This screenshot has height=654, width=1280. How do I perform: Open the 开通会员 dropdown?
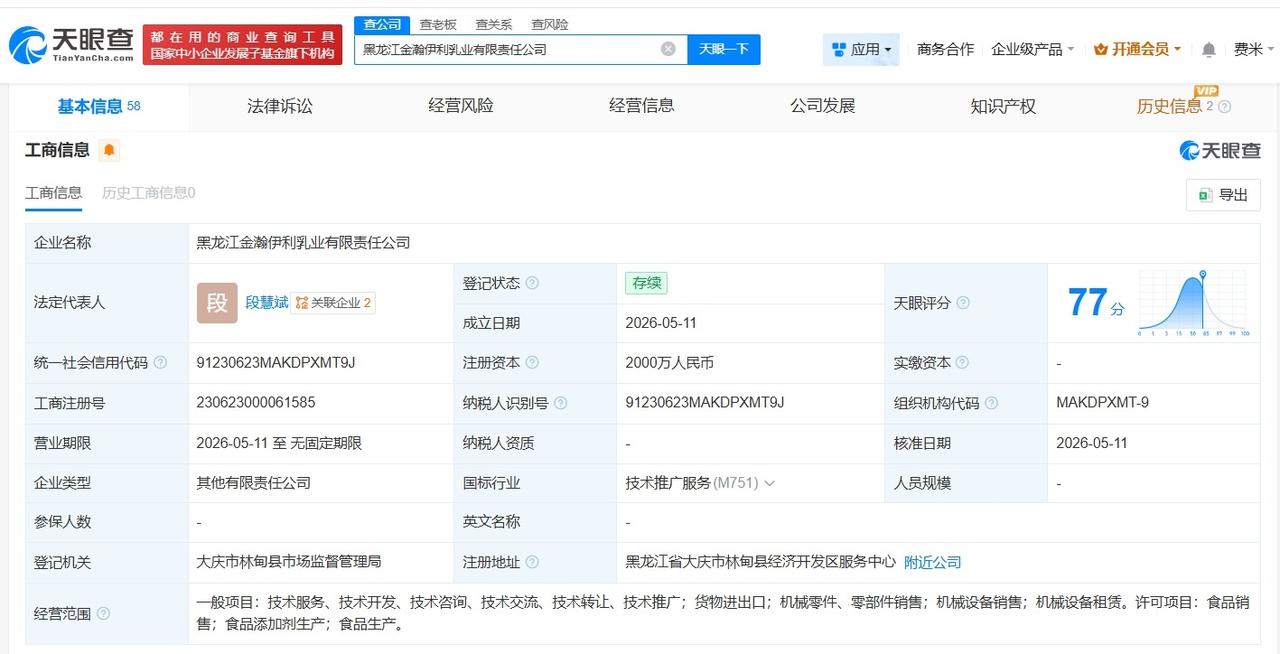[1138, 49]
